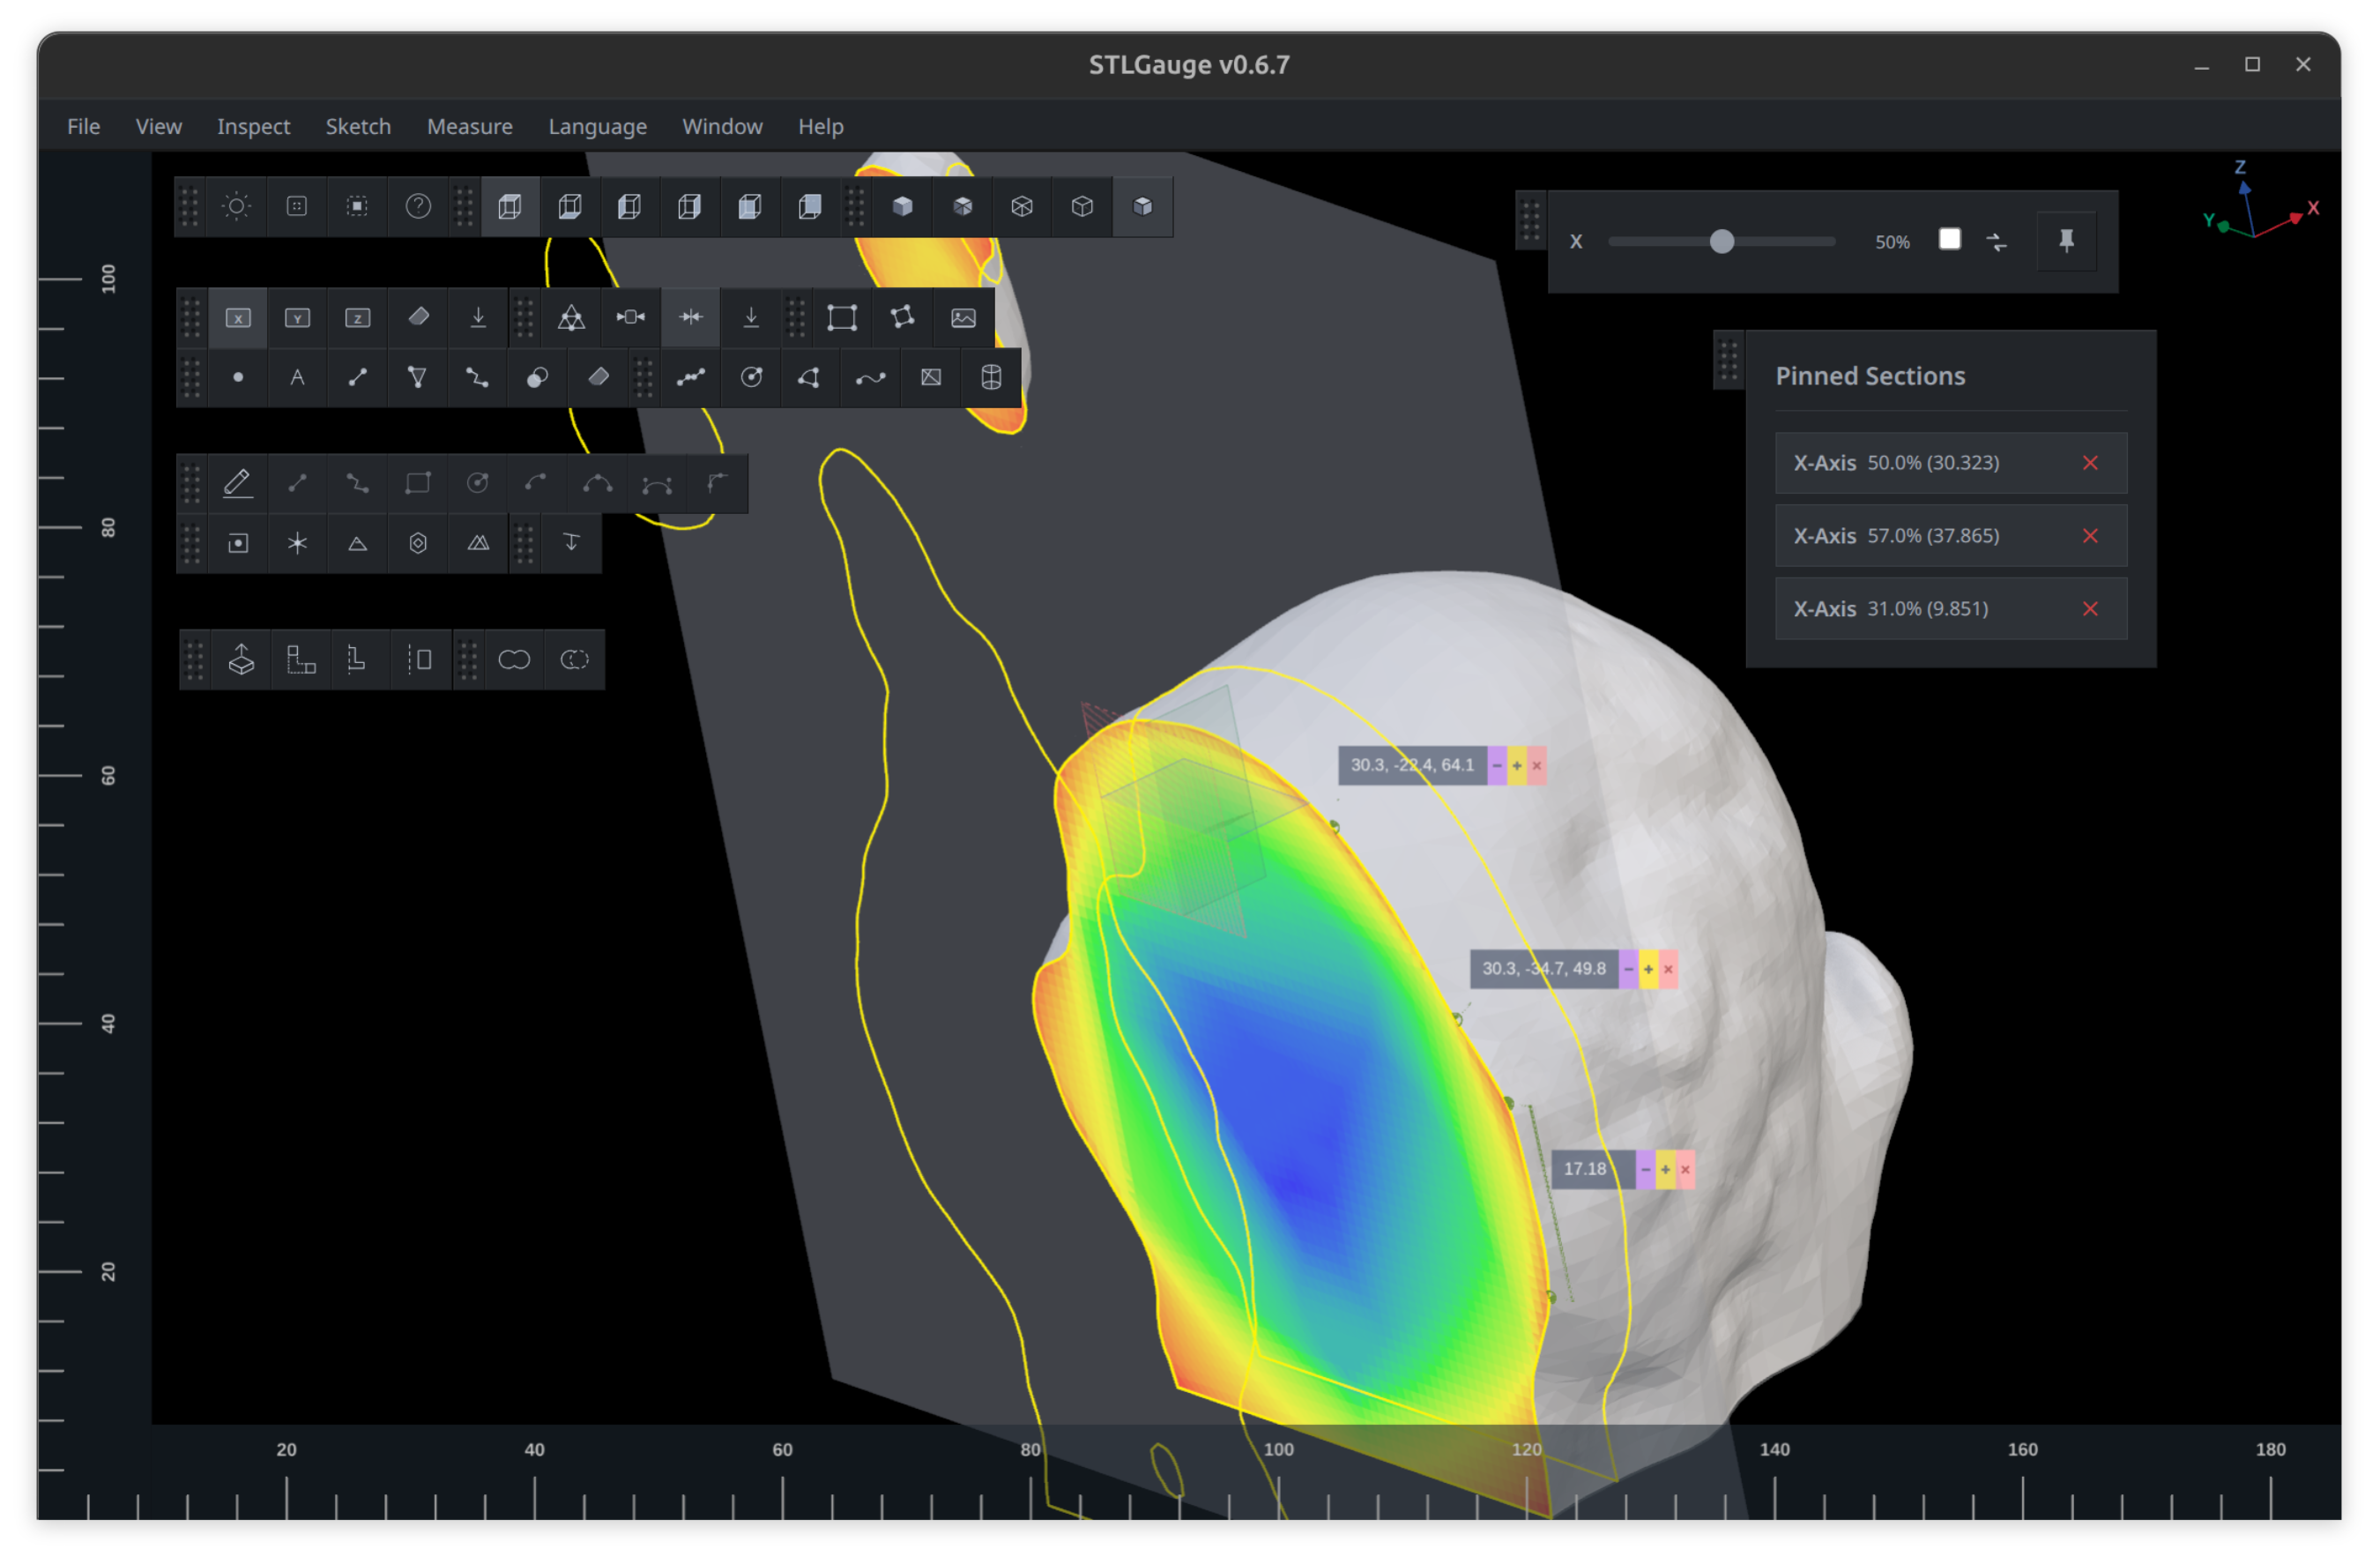The width and height of the screenshot is (2380, 1564).
Task: Select the circle sketch tool
Action: [477, 483]
